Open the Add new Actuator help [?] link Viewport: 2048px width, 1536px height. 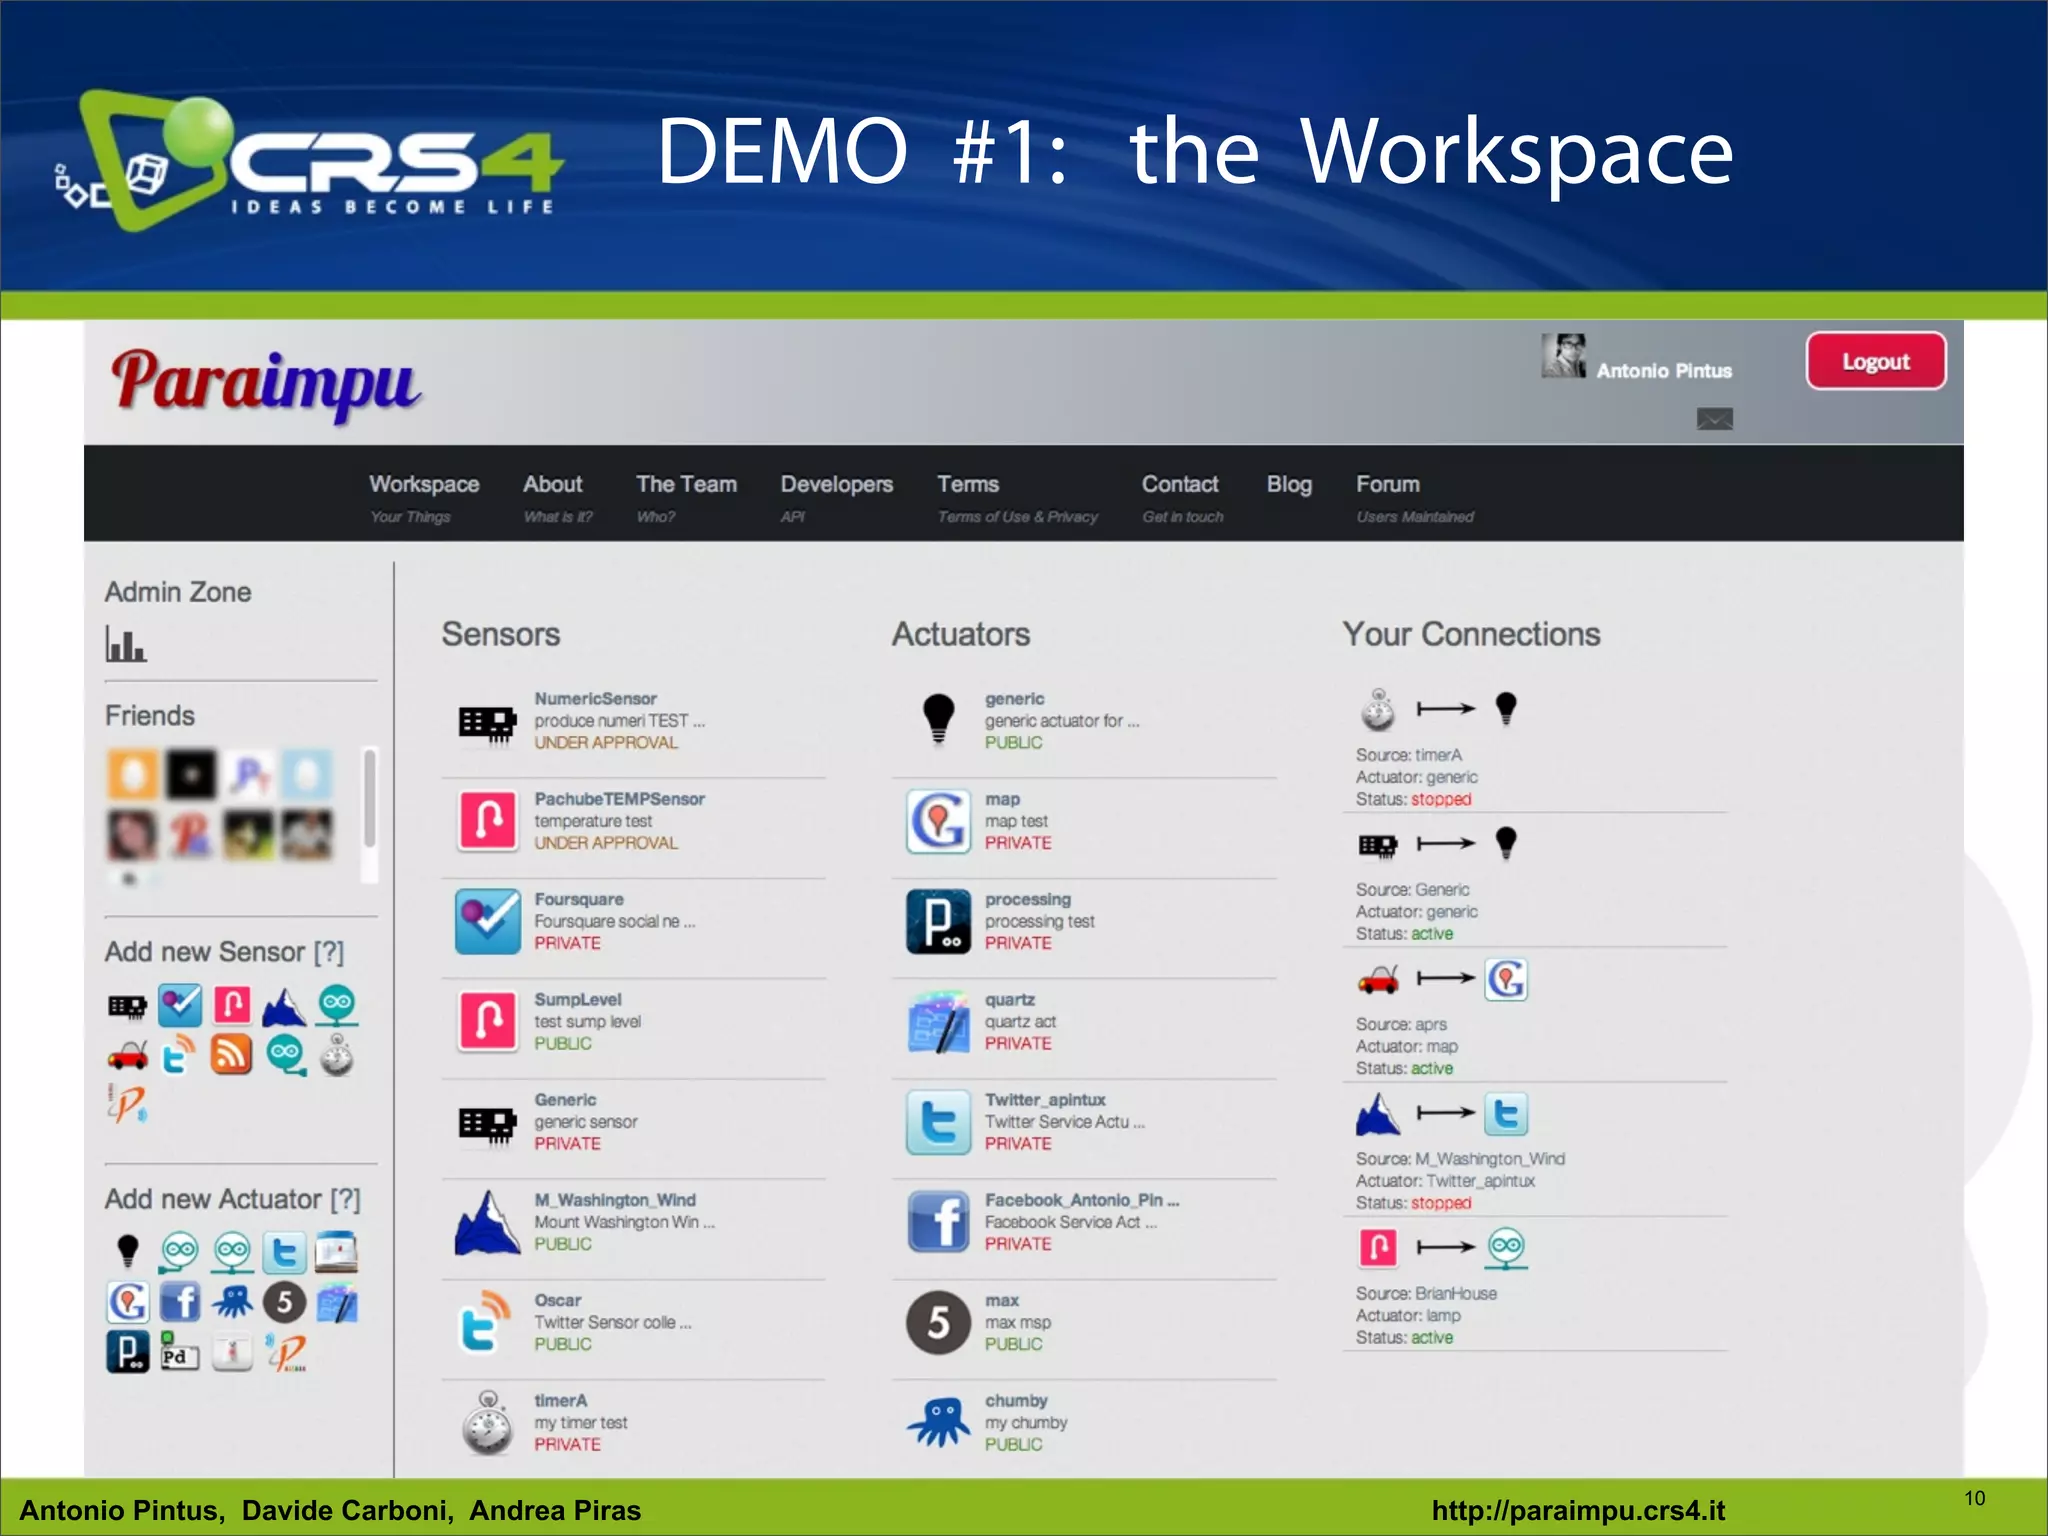click(345, 1199)
